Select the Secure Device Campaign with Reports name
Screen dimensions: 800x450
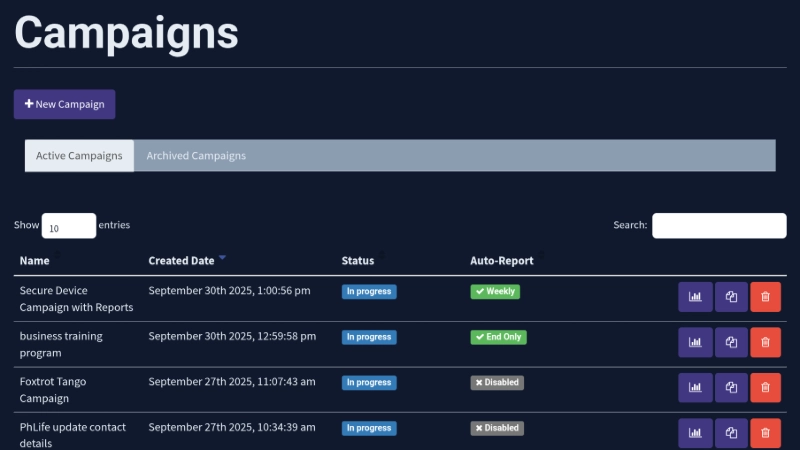point(76,298)
